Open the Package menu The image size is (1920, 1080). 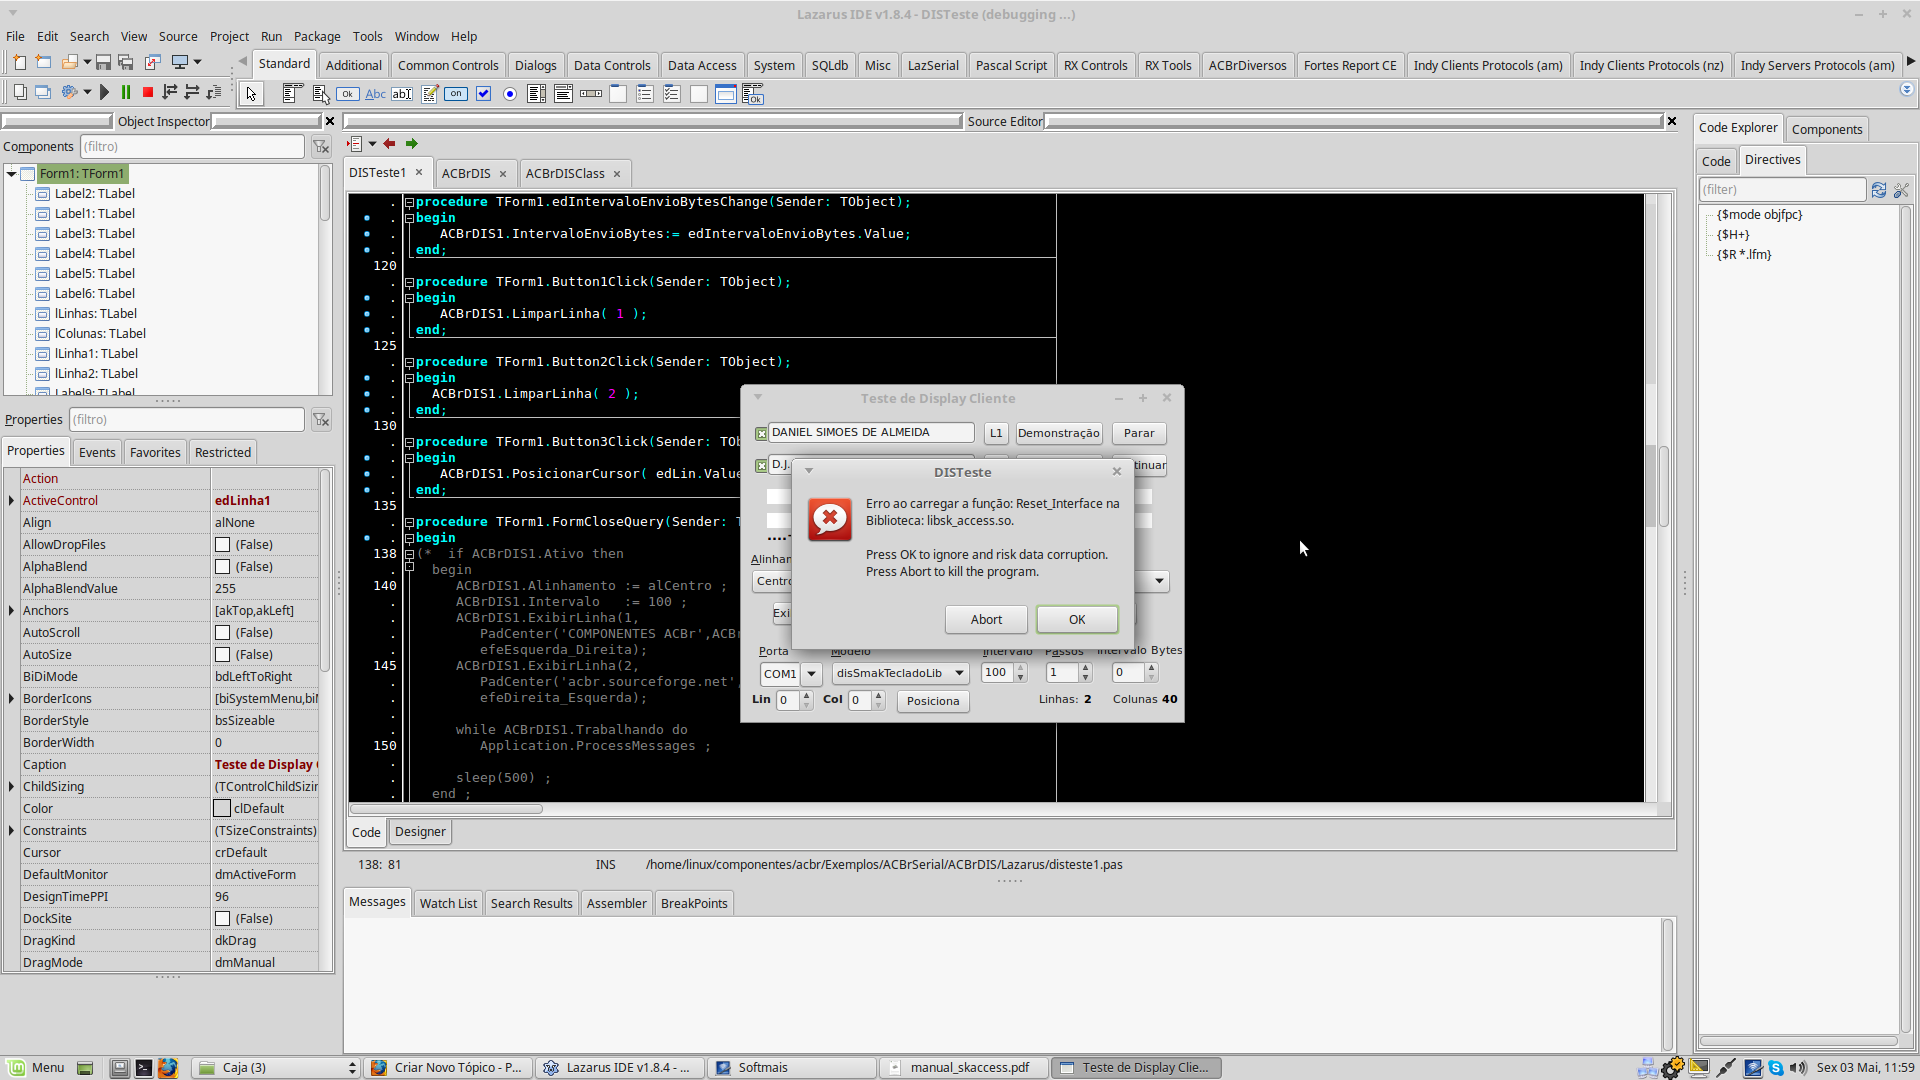click(317, 36)
